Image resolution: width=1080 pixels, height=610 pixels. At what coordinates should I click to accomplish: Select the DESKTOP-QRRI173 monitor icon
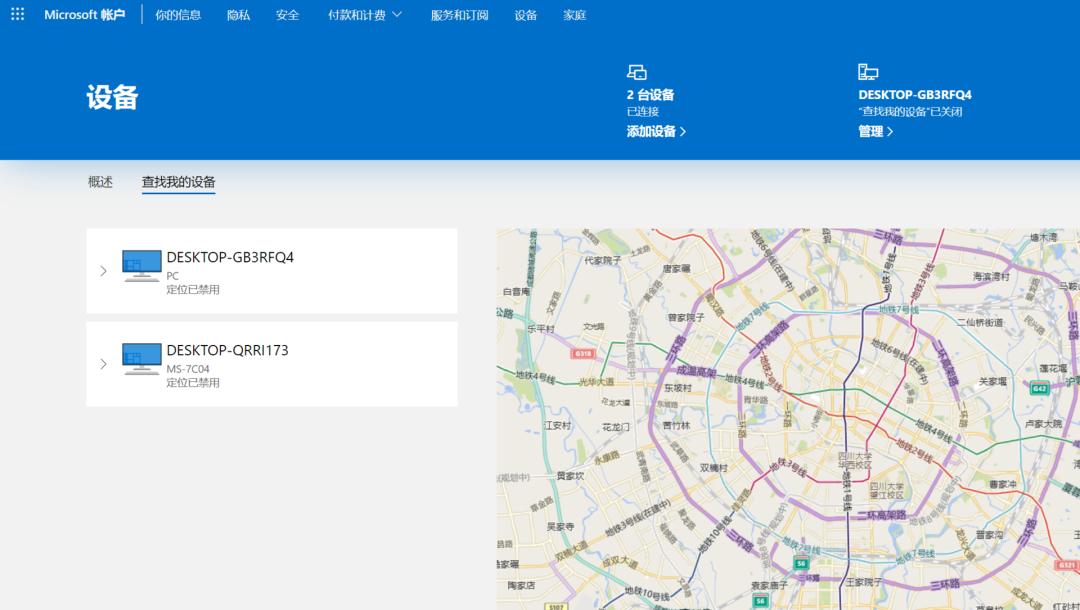(141, 357)
